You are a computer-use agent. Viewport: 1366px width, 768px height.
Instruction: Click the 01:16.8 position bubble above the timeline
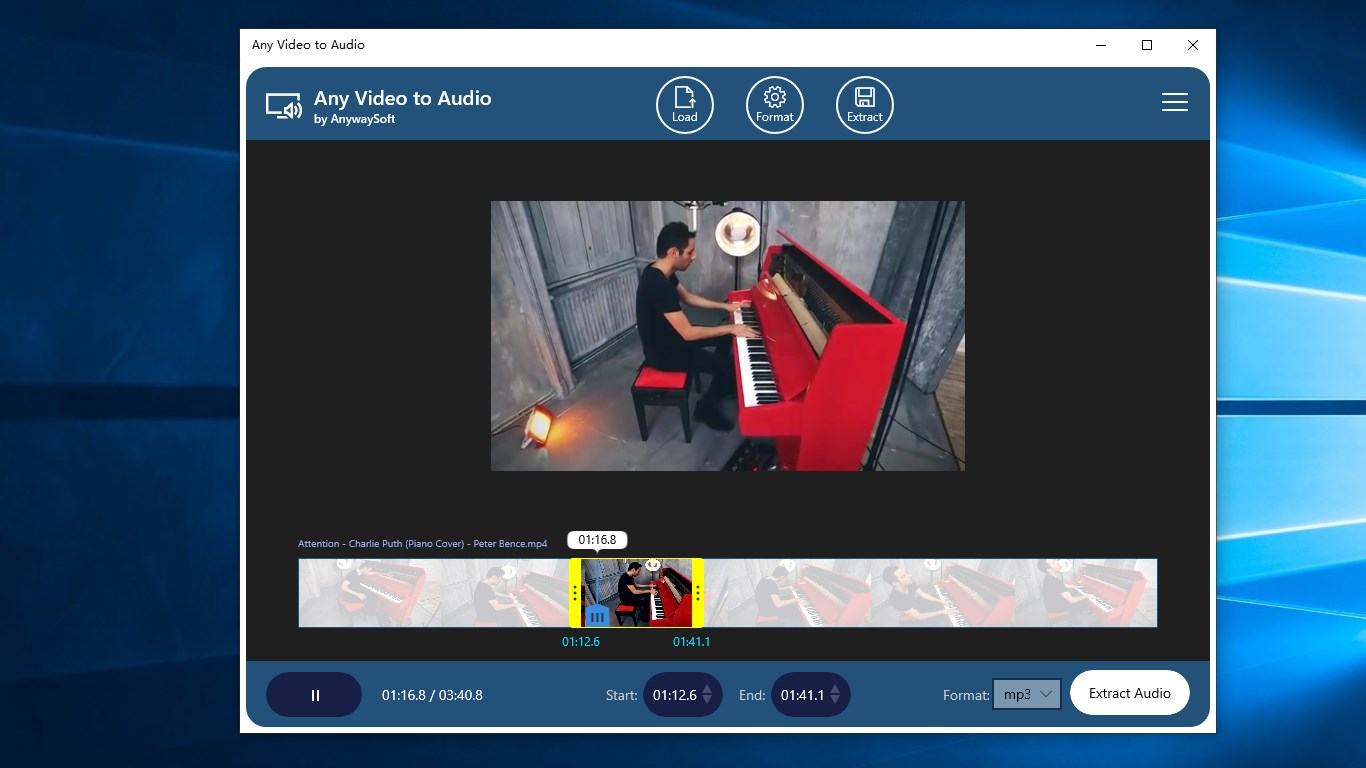pyautogui.click(x=597, y=539)
